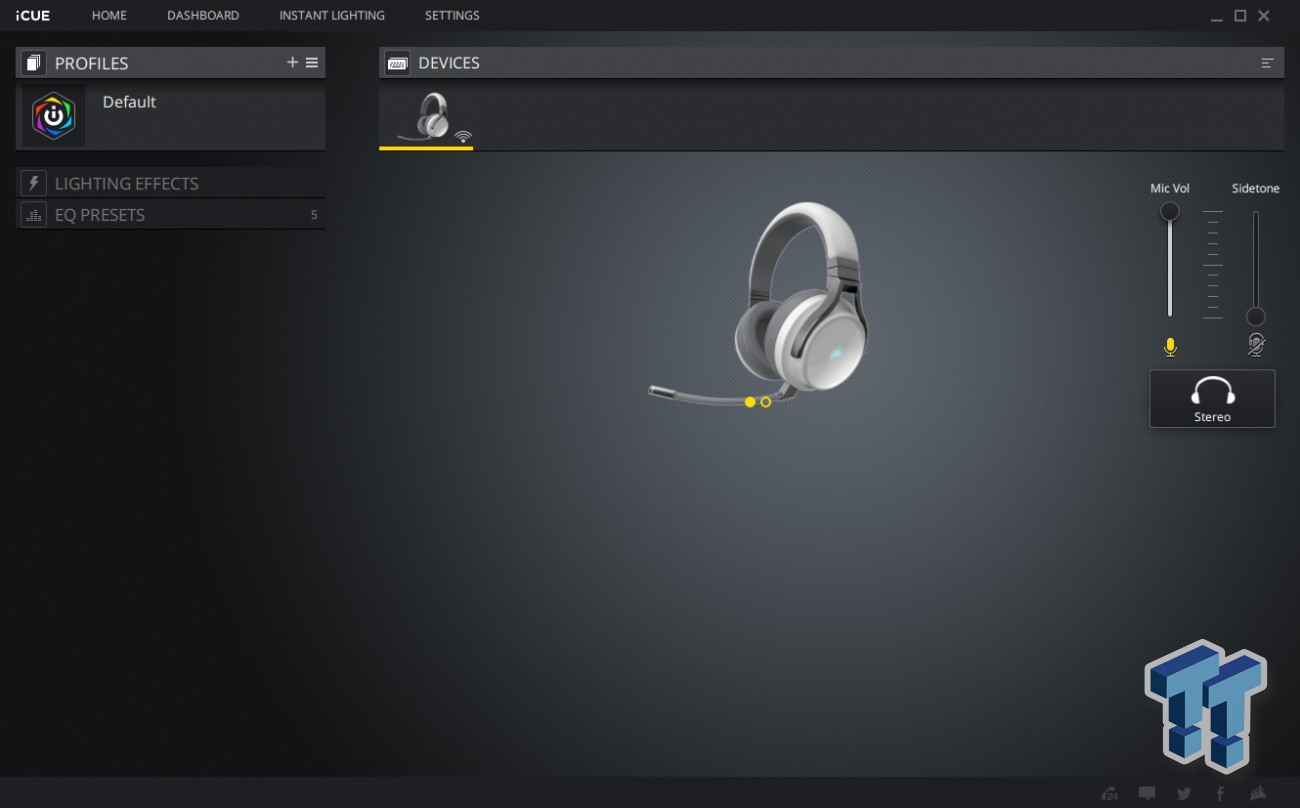Maximize the iCUE window
Viewport: 1300px width, 808px height.
pyautogui.click(x=1240, y=16)
